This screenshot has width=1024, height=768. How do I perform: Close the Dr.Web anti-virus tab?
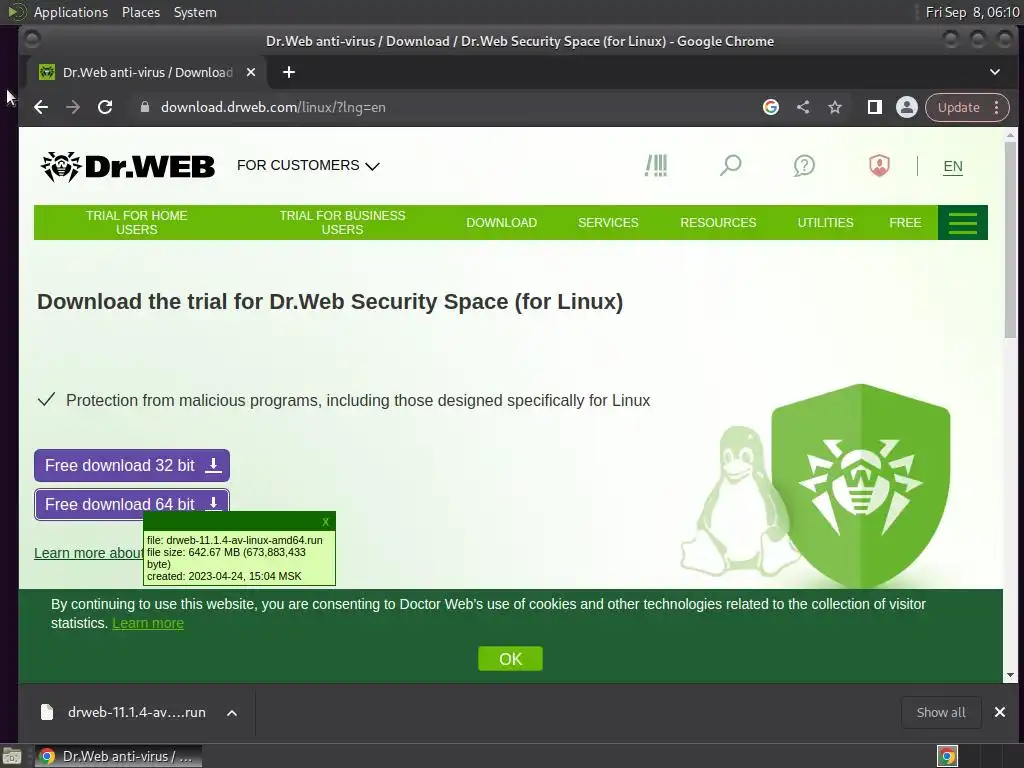pyautogui.click(x=251, y=72)
